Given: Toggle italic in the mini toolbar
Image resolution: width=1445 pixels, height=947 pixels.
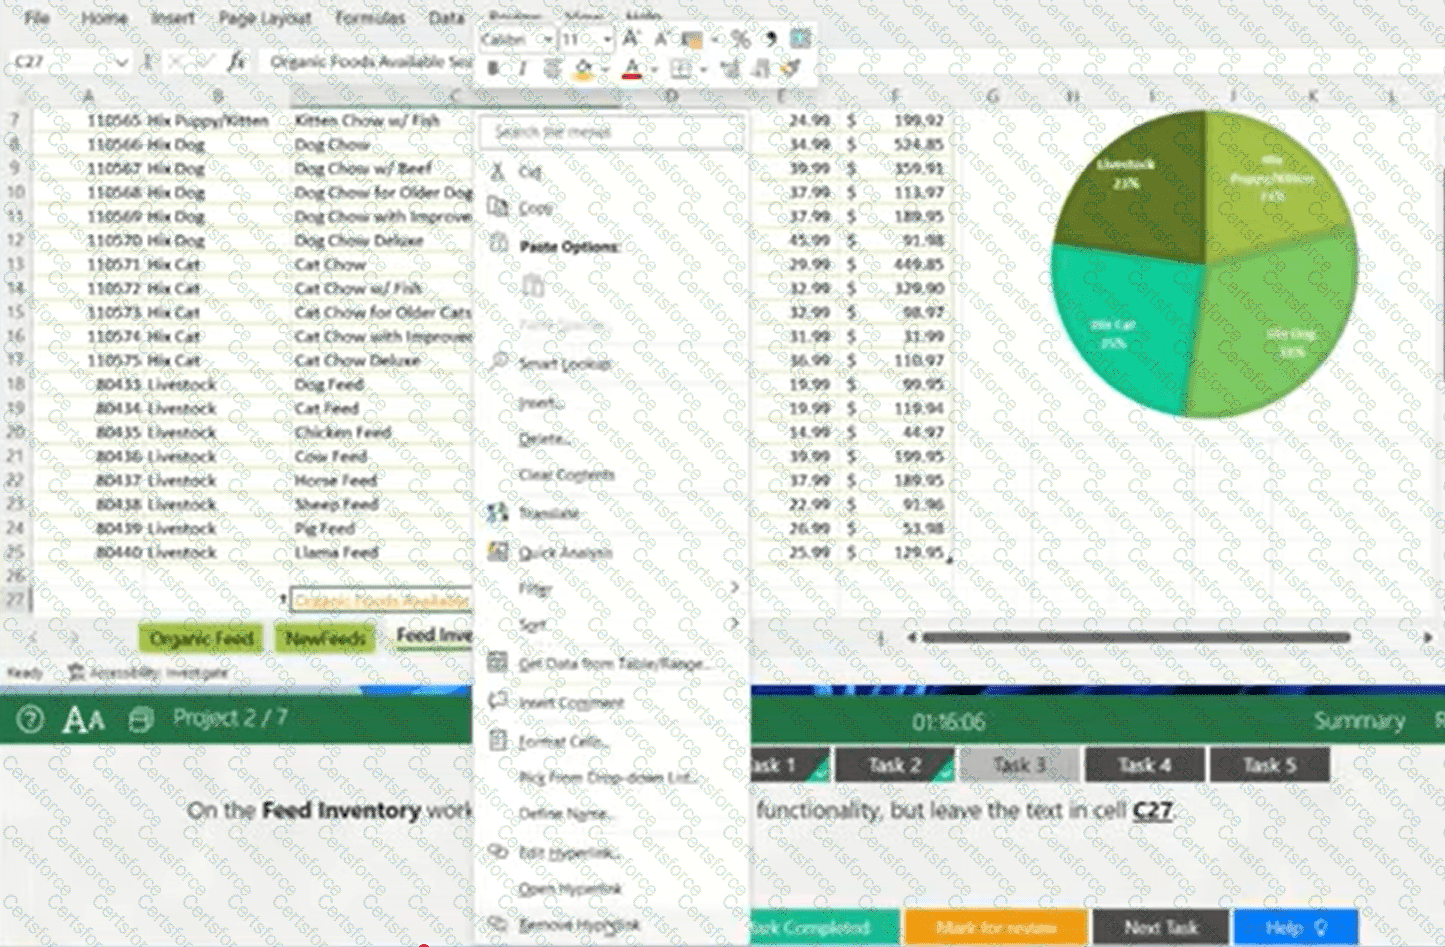Looking at the screenshot, I should tap(522, 68).
